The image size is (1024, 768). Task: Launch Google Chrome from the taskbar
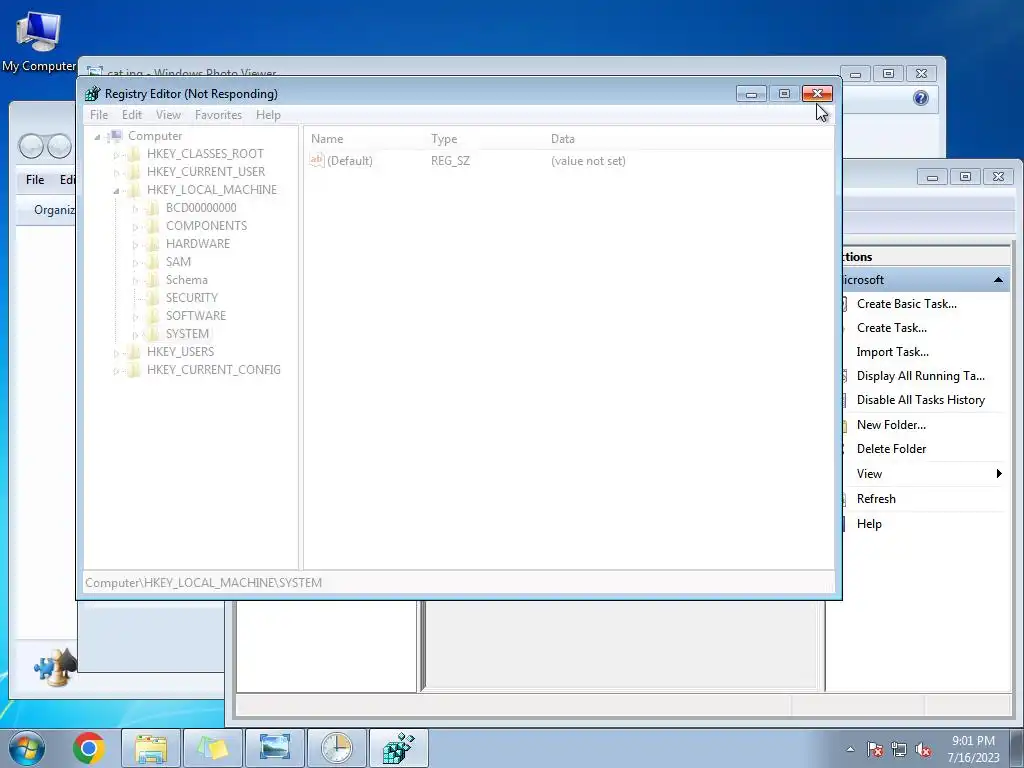89,748
